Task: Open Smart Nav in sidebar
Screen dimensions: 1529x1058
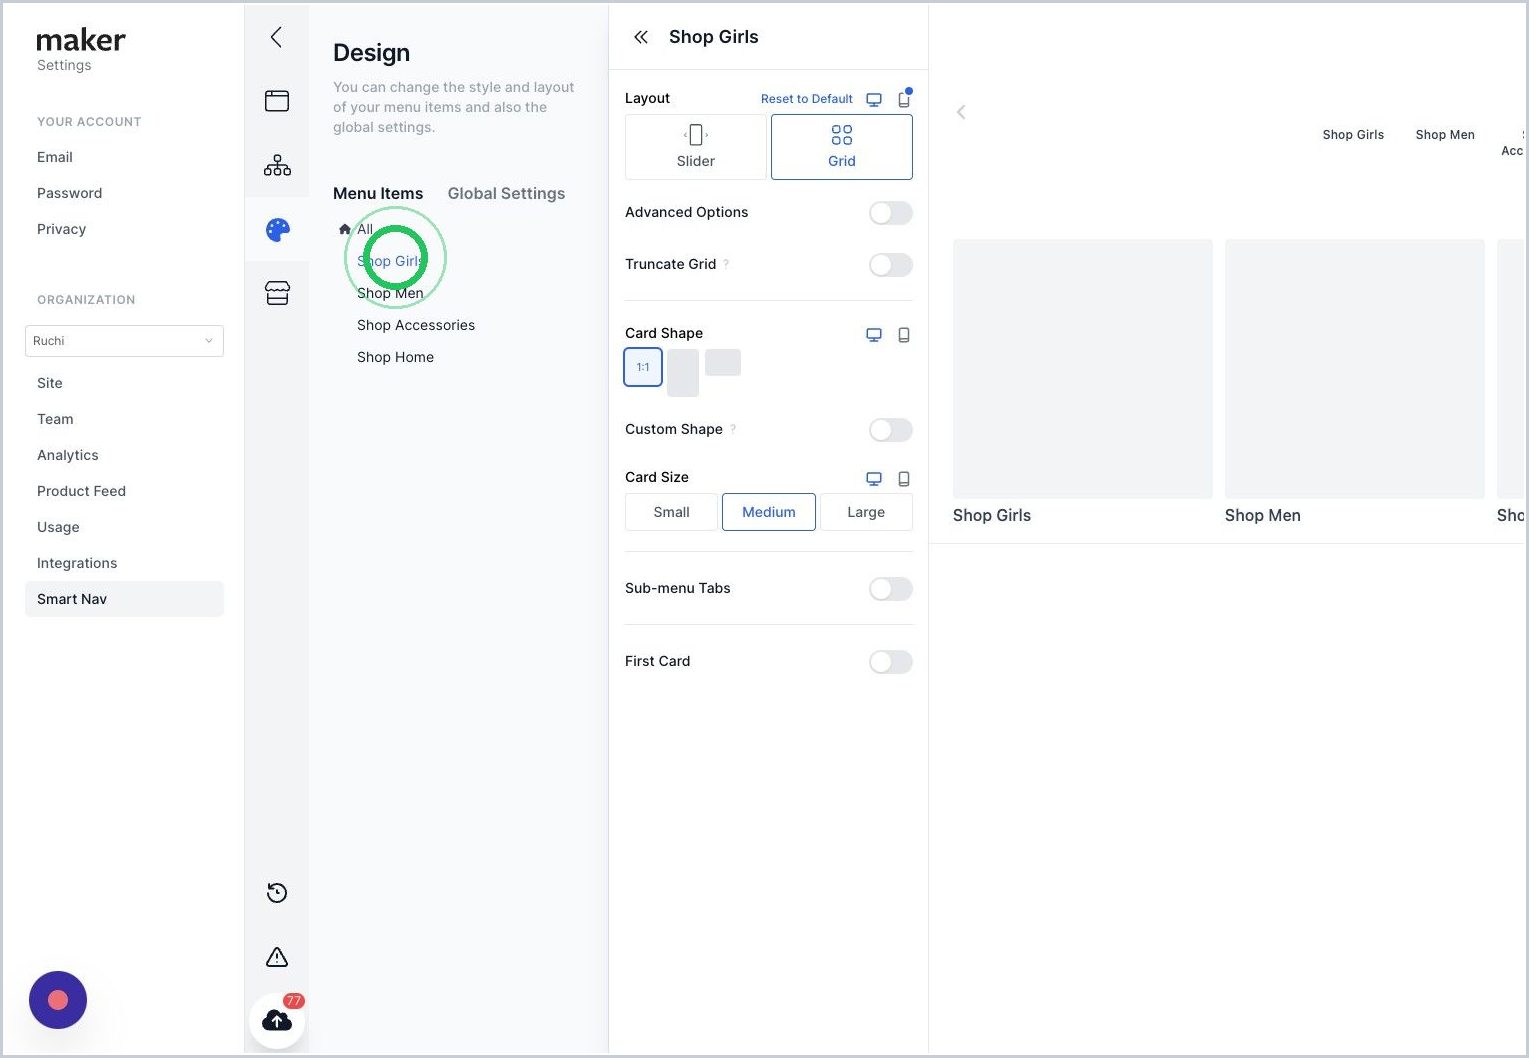Action: pos(124,599)
